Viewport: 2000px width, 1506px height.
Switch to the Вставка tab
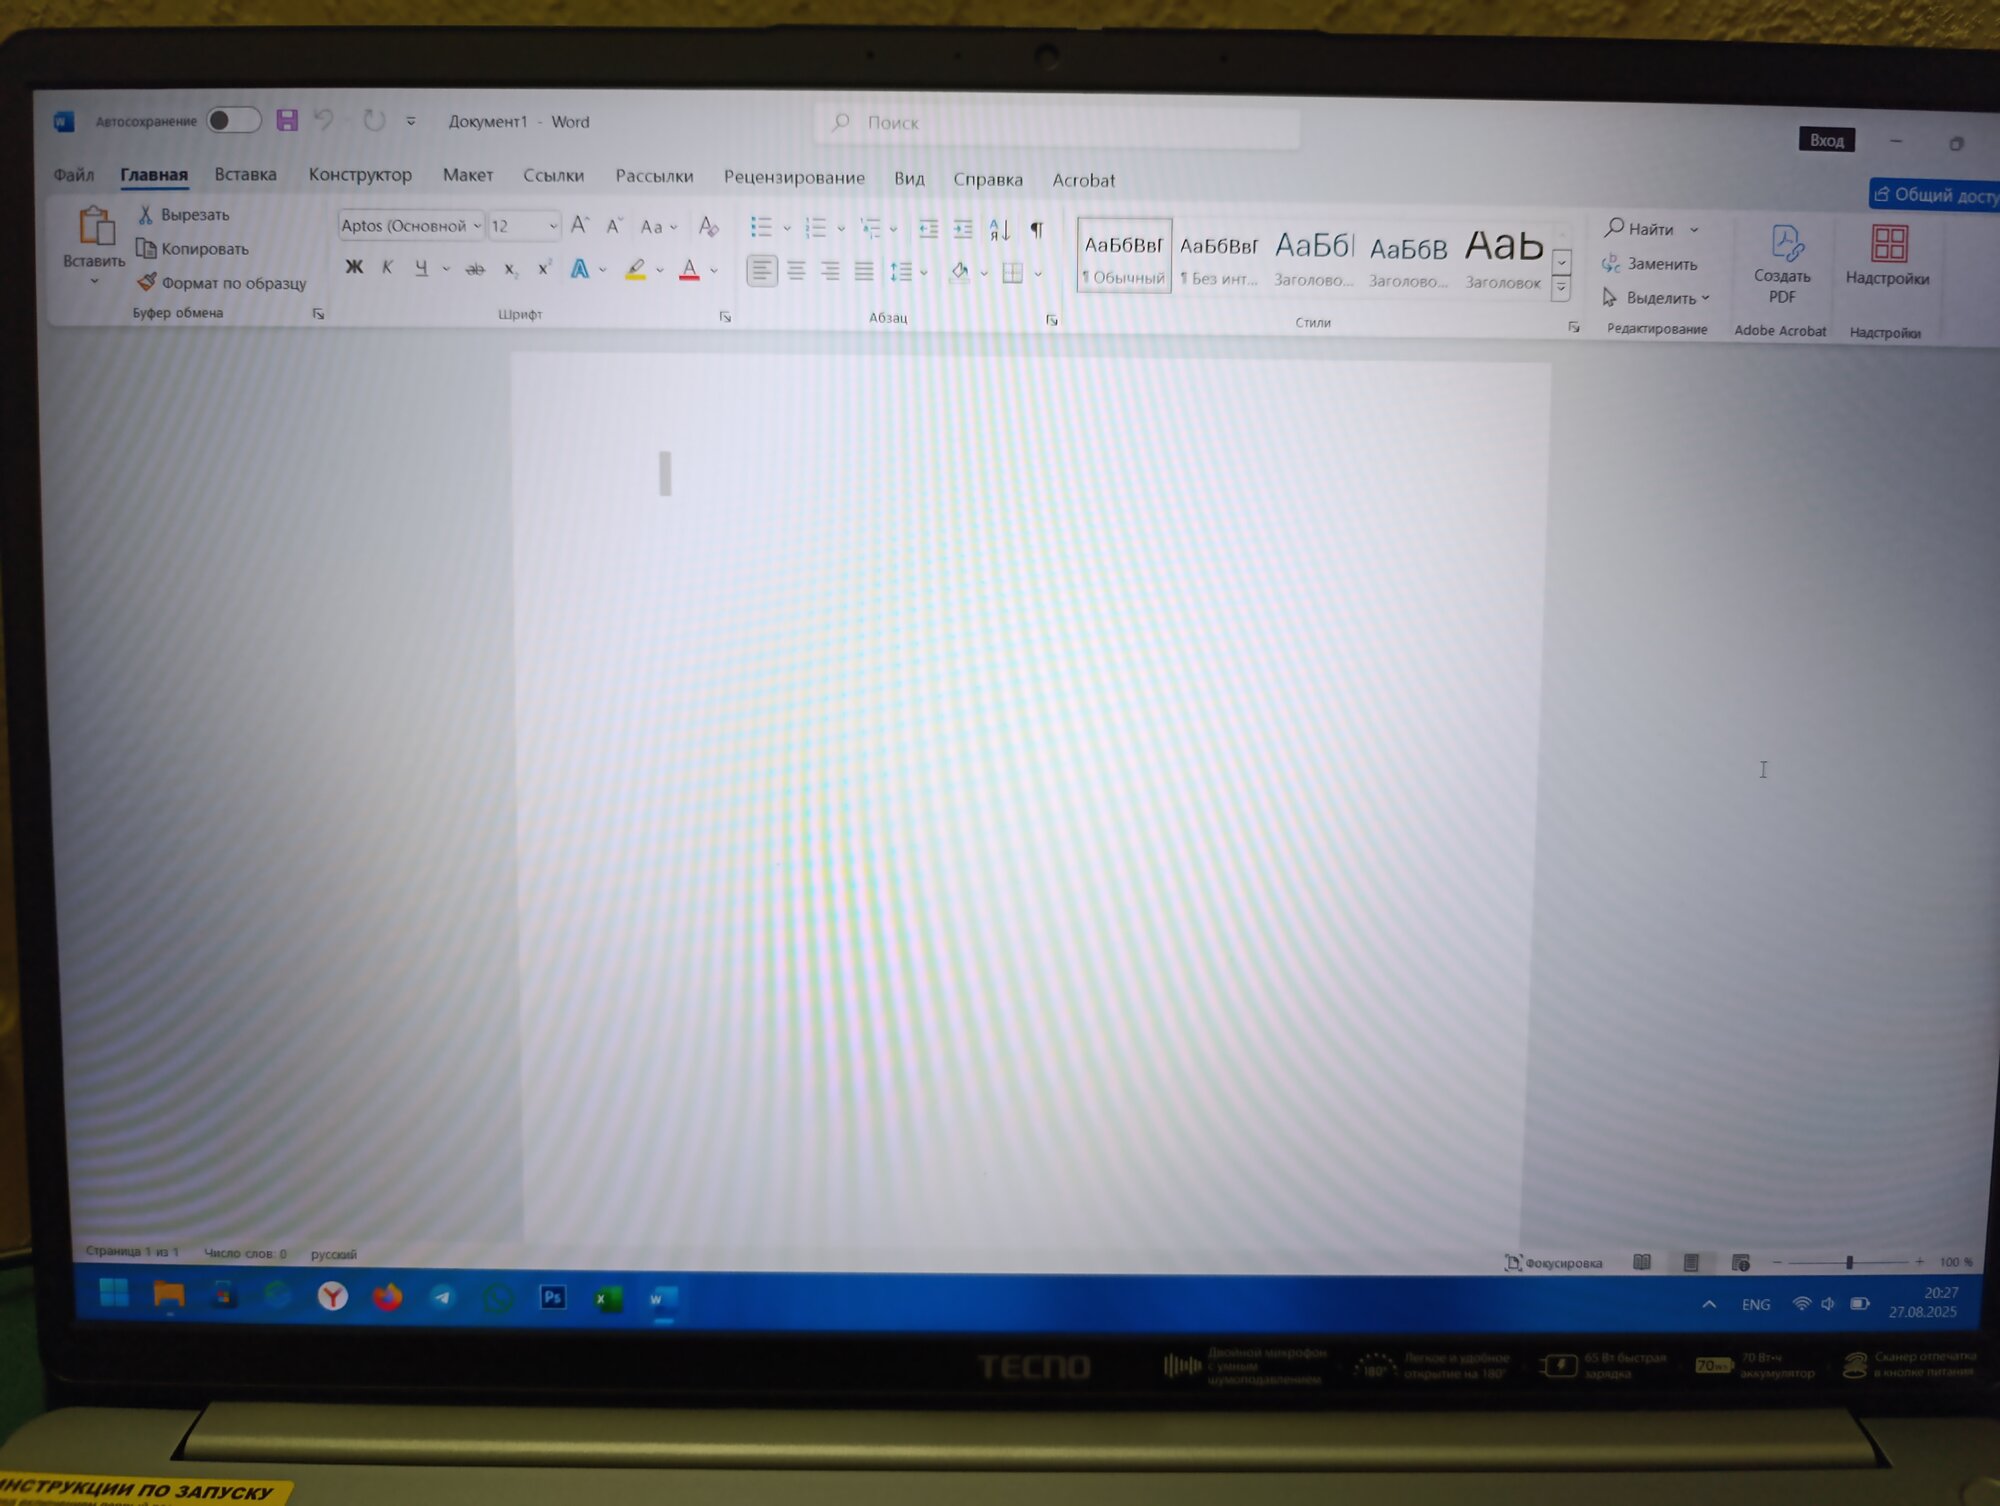pyautogui.click(x=246, y=175)
